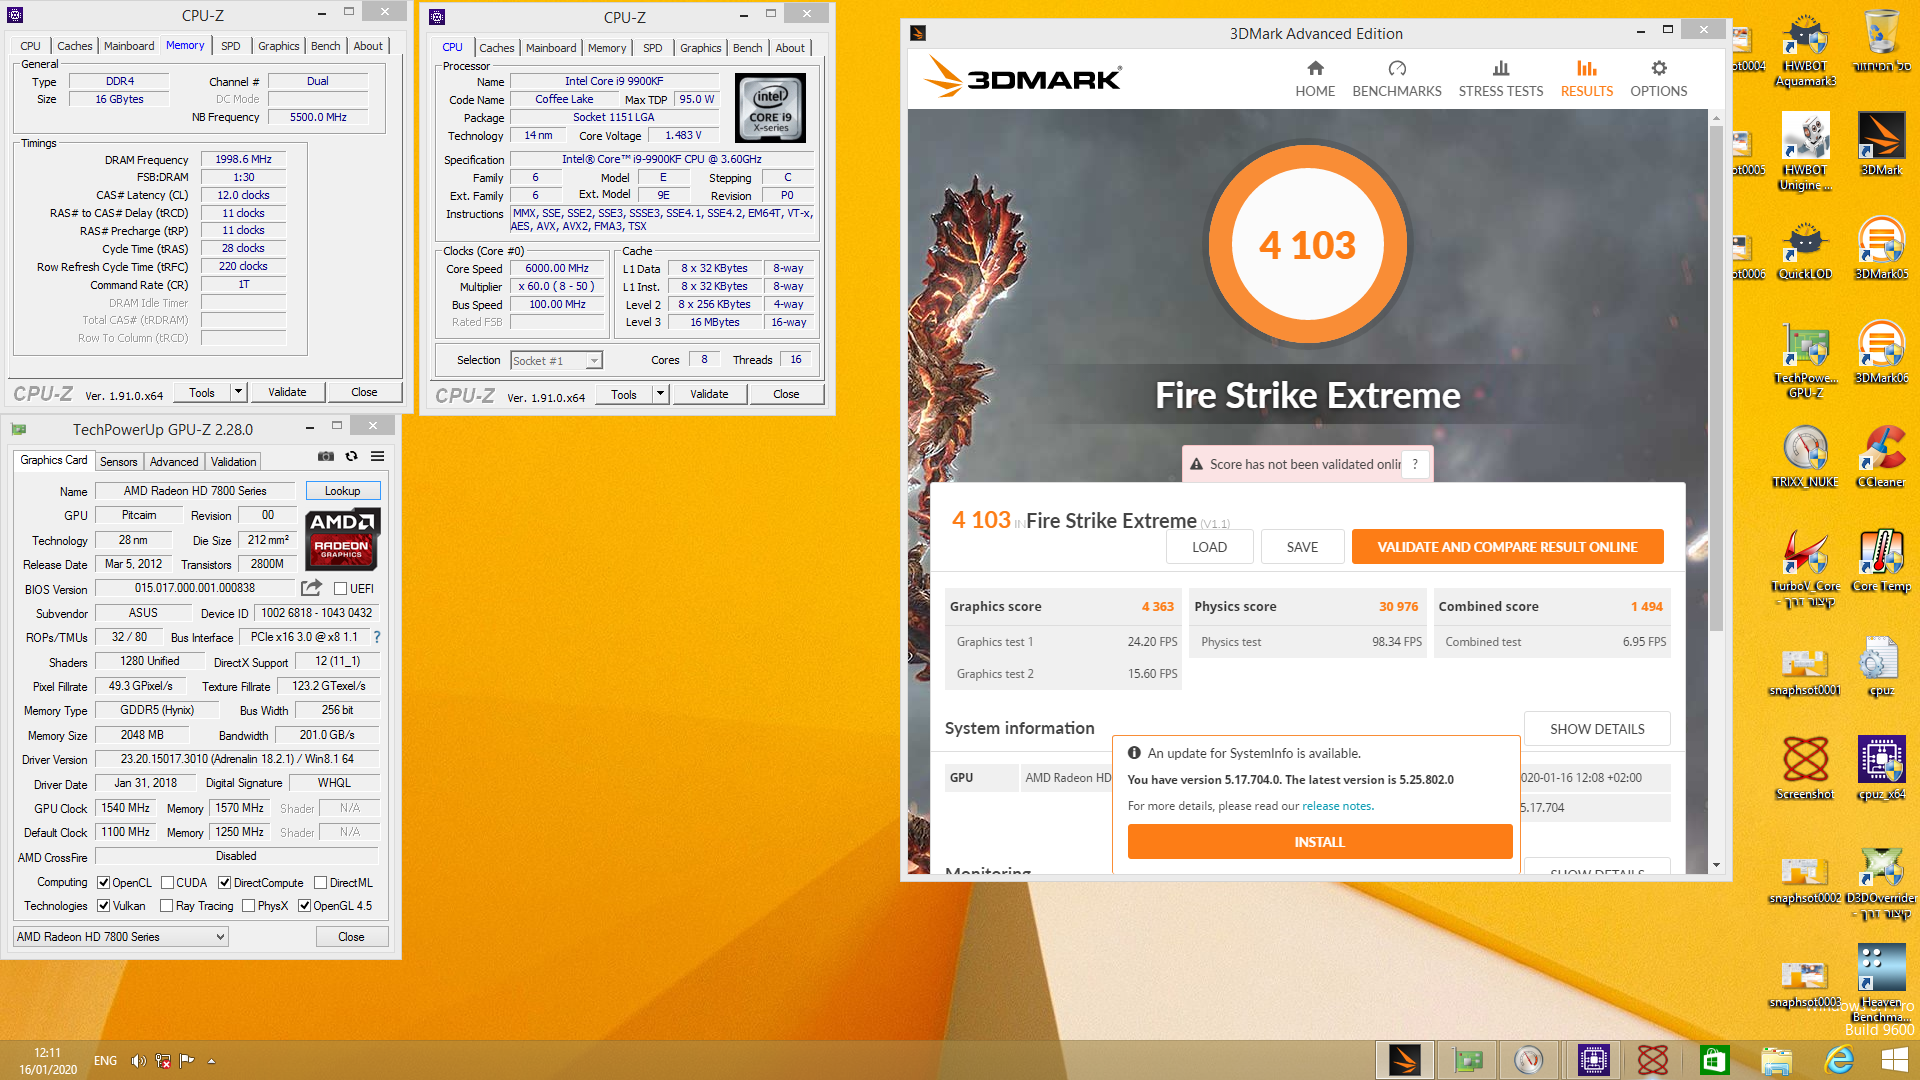Click the SAVE result button
Screen dimensions: 1920x1080
tap(1302, 547)
